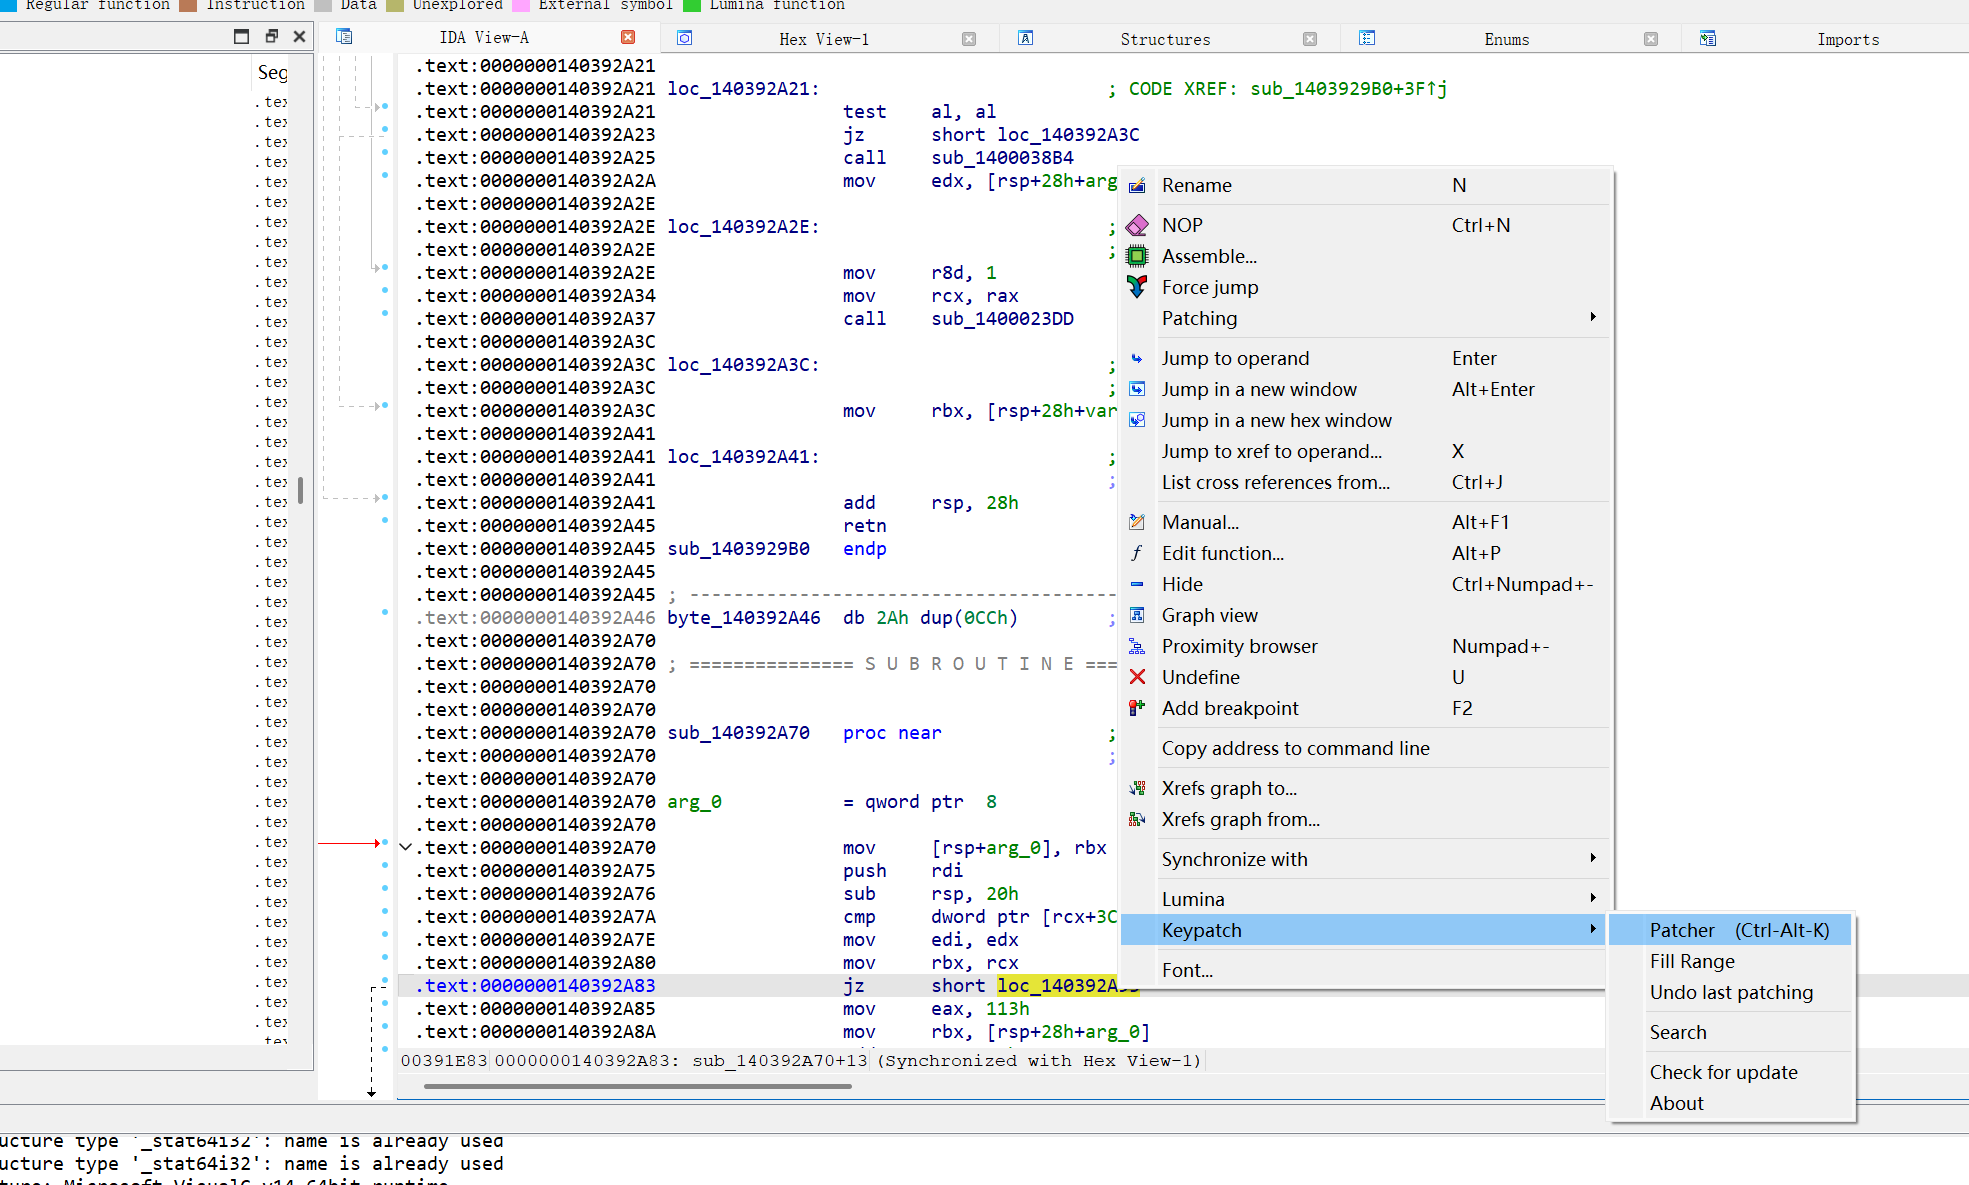Click the Graph view icon
1969x1185 pixels.
[1137, 616]
